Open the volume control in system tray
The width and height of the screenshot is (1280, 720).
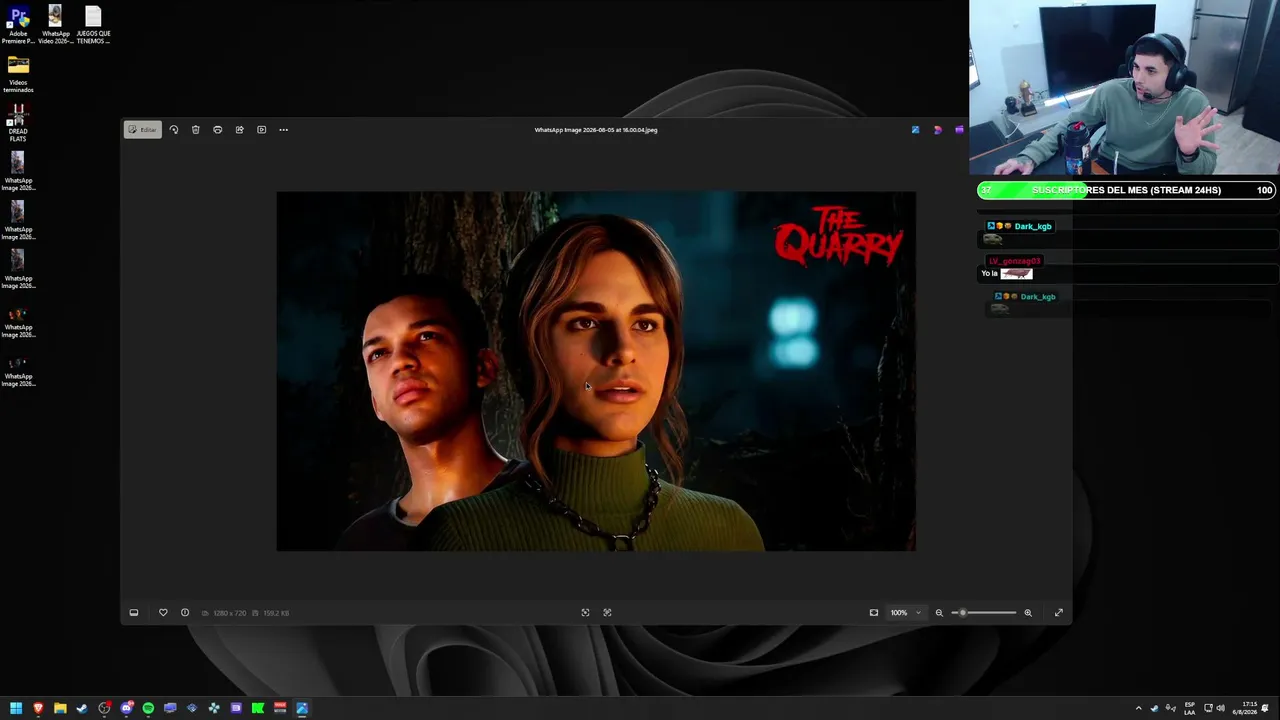click(x=1221, y=709)
